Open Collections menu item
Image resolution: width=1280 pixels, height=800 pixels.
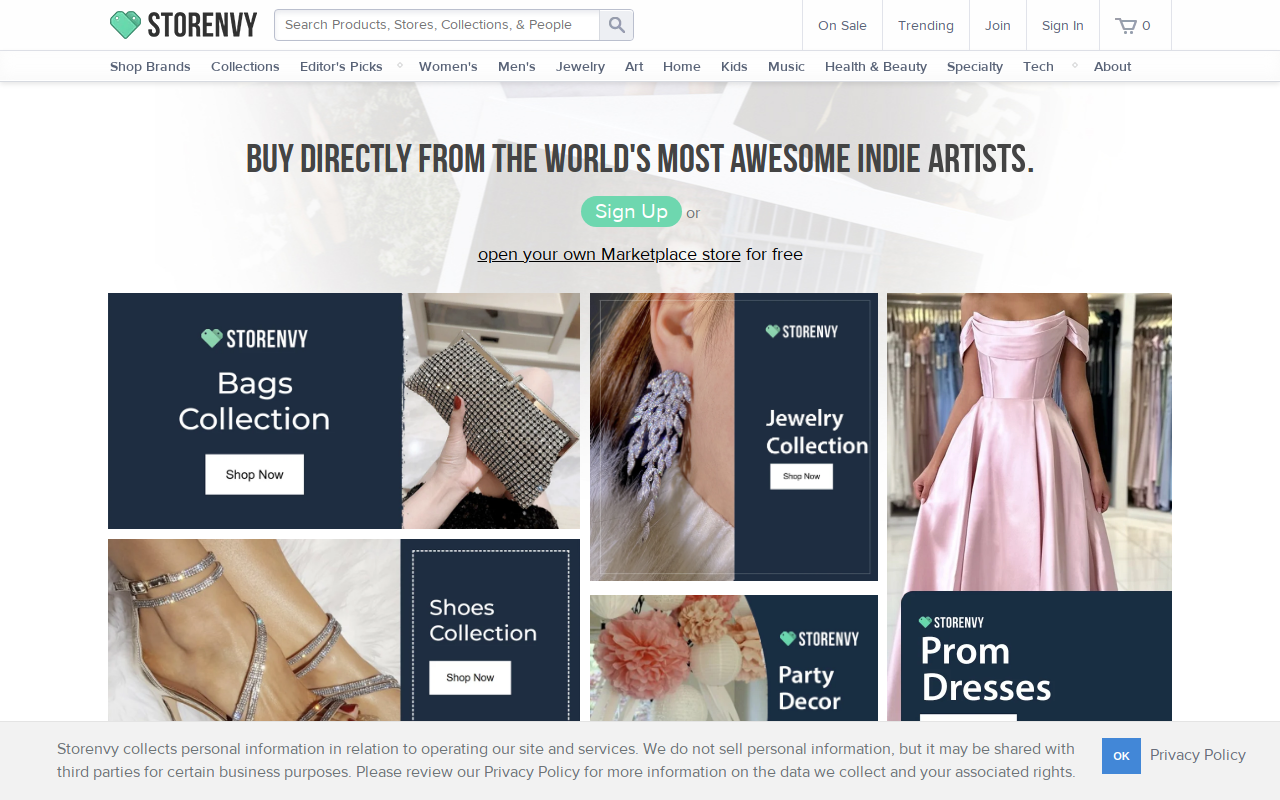[245, 66]
